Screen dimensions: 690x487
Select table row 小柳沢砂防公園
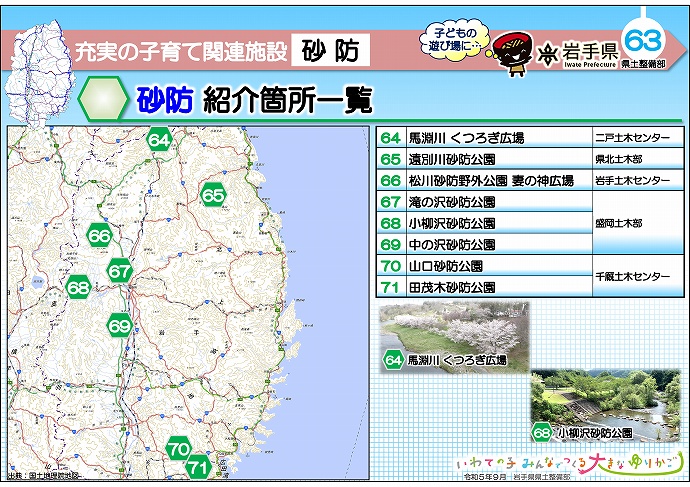(x=484, y=223)
